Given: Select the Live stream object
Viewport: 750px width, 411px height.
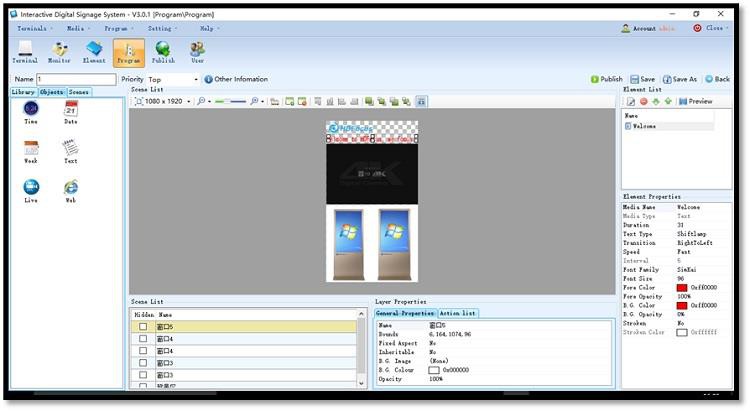Looking at the screenshot, I should coord(31,191).
